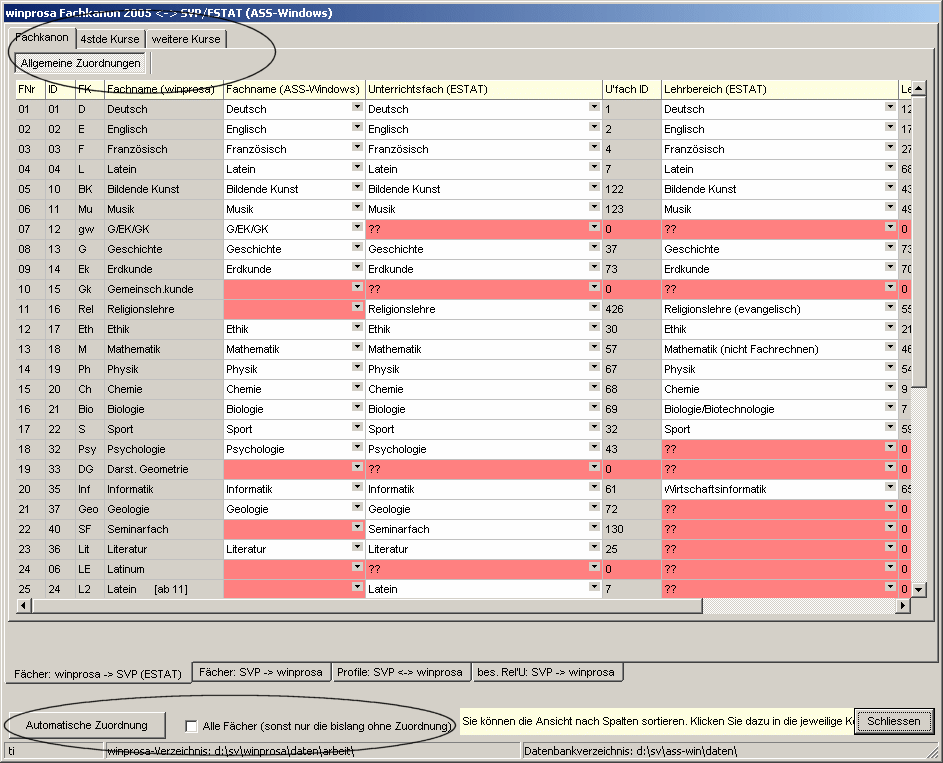Enable the 'Alle Fächer' checkbox
This screenshot has height=763, width=943.
(x=192, y=726)
